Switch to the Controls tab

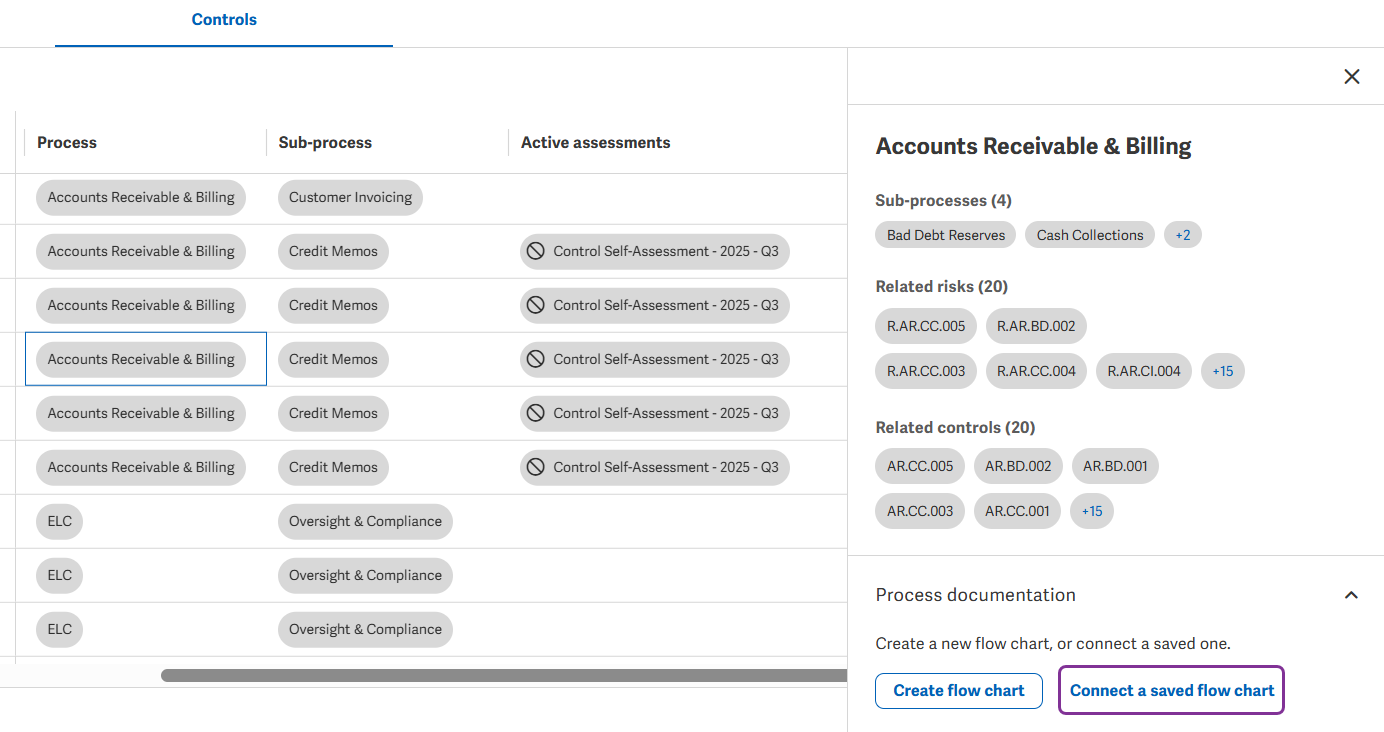click(224, 20)
